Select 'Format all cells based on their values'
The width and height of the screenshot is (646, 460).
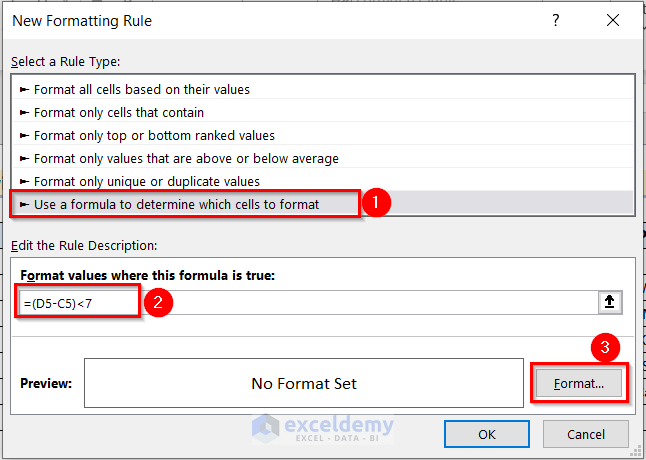(141, 89)
